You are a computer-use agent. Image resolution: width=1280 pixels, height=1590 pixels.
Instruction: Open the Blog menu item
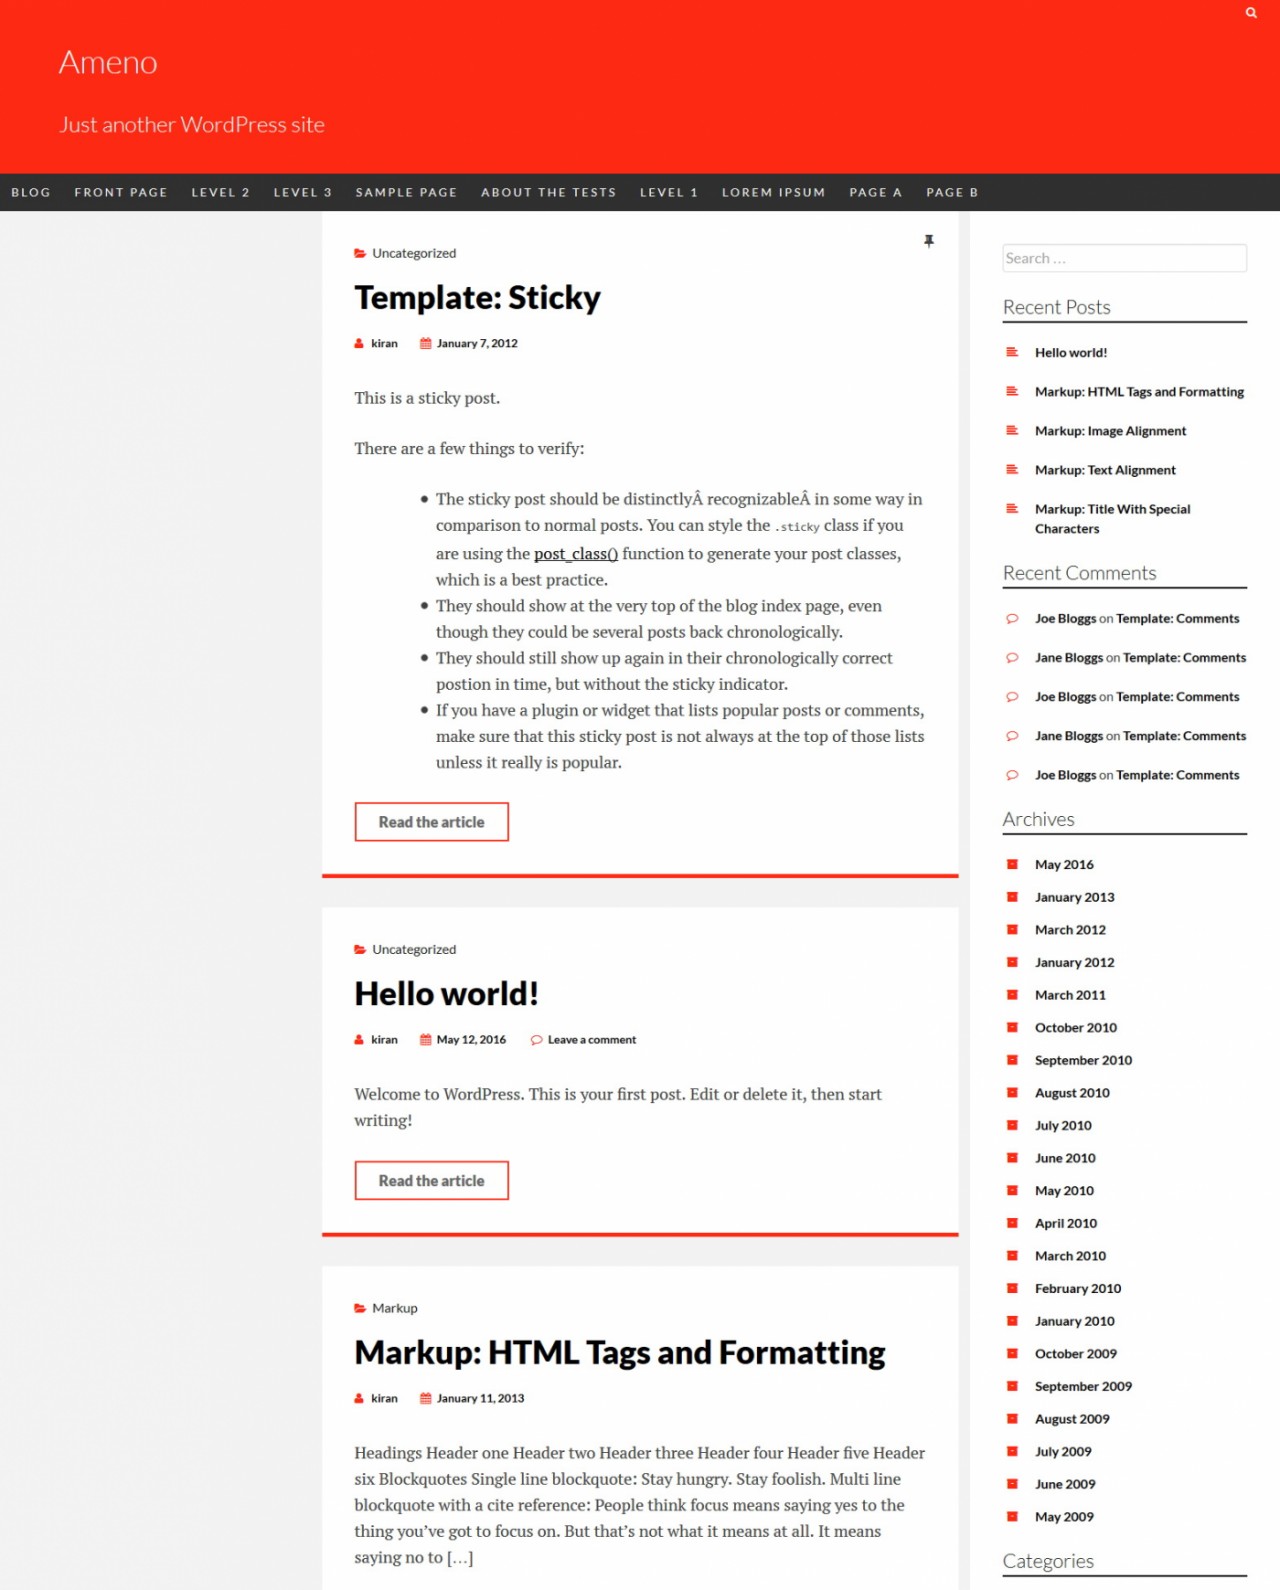tap(31, 192)
